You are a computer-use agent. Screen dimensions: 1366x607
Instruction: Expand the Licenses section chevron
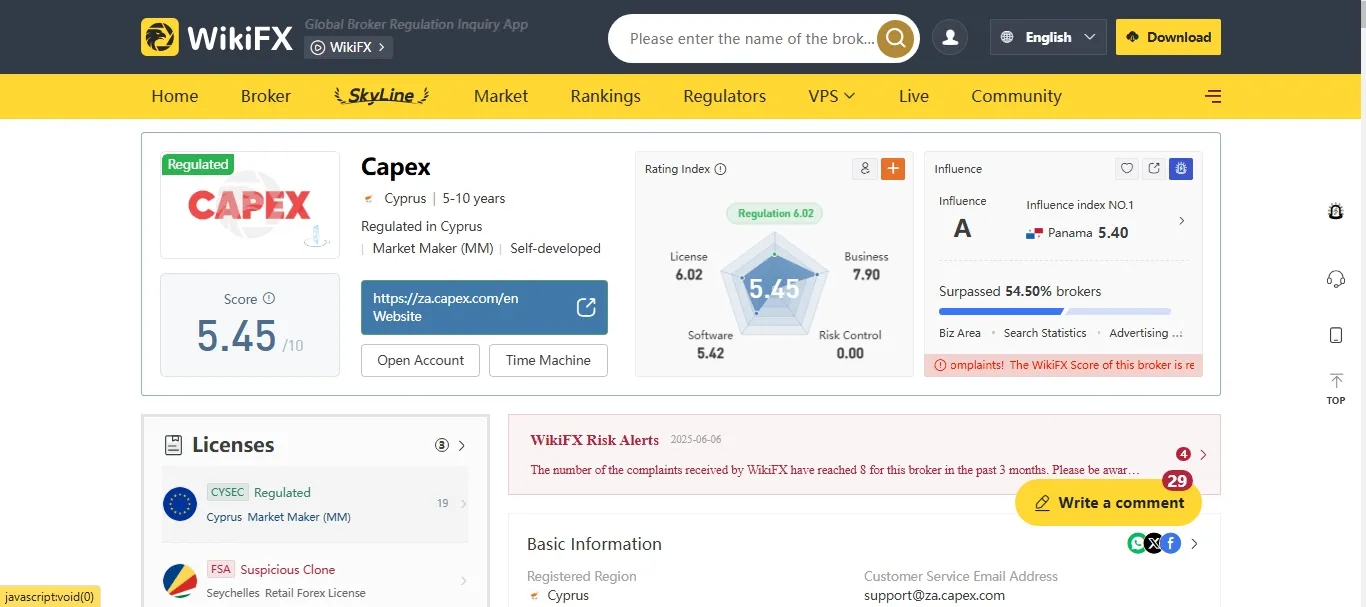click(461, 445)
